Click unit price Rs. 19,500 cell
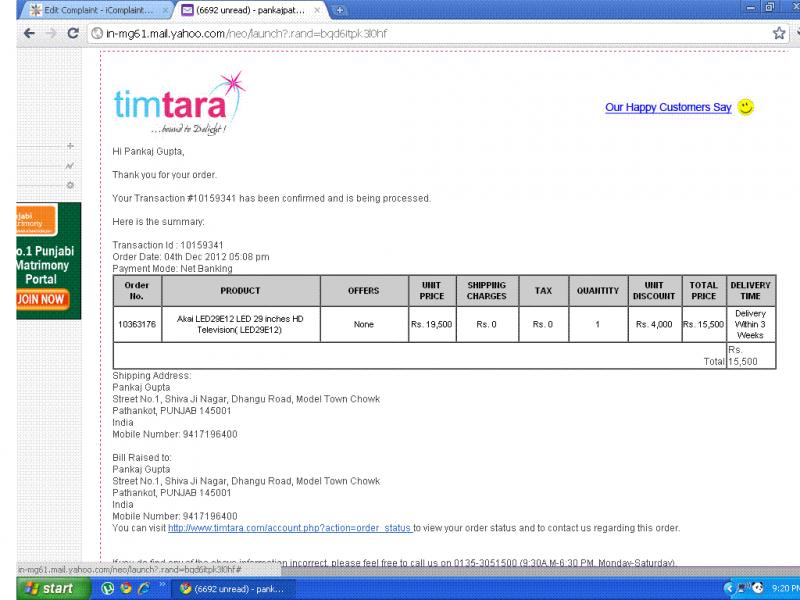 432,324
